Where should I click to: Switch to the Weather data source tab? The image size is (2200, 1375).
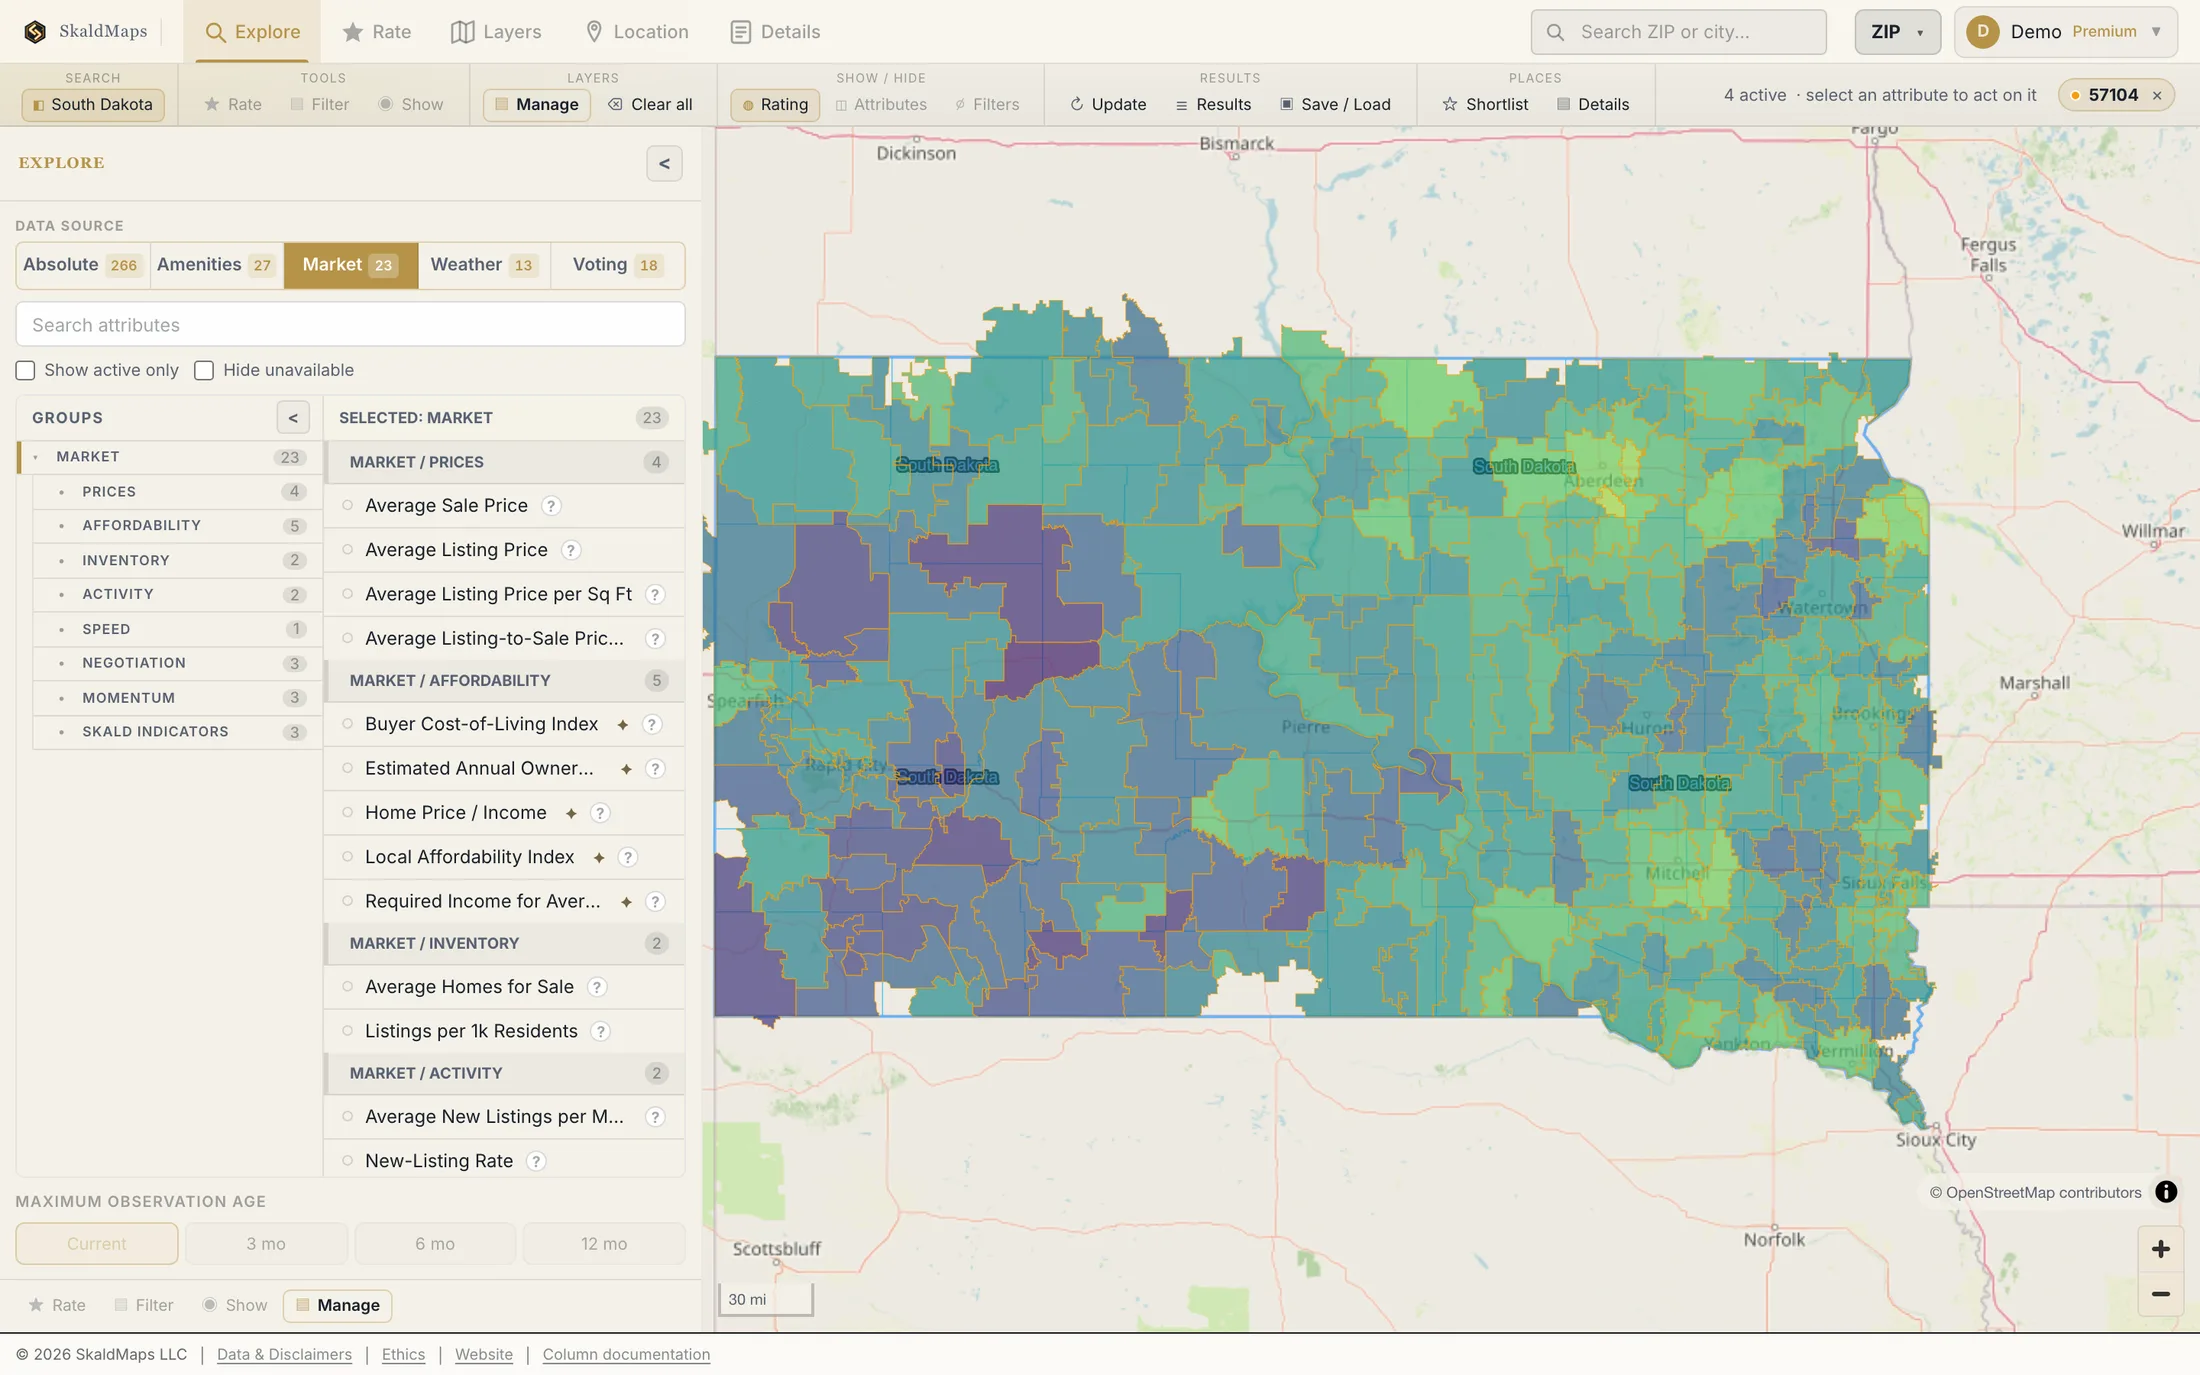click(484, 265)
